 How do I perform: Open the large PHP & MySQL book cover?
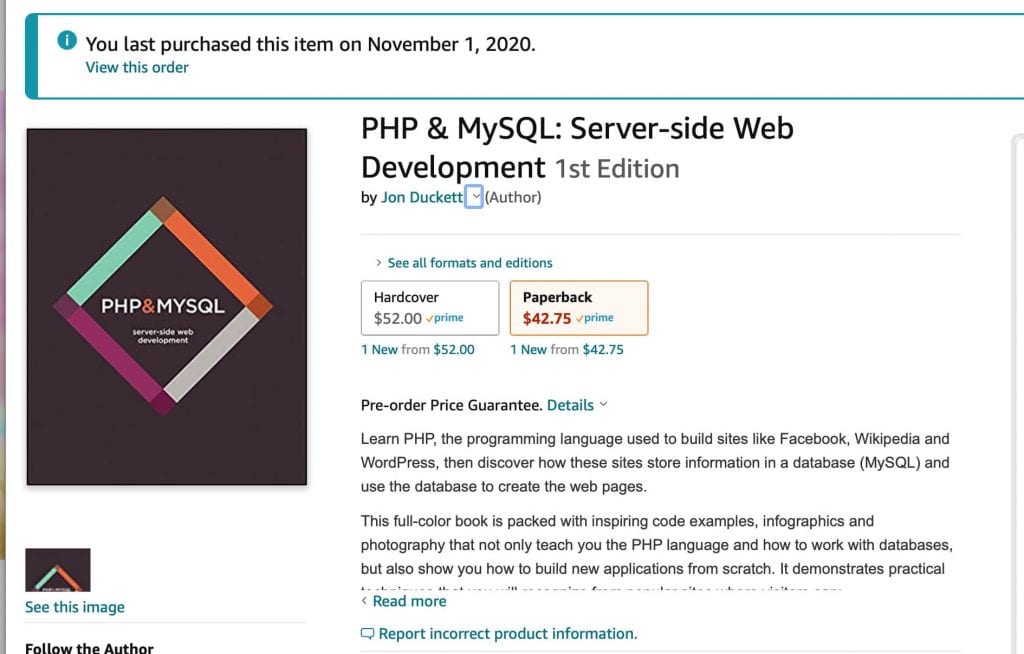click(167, 306)
